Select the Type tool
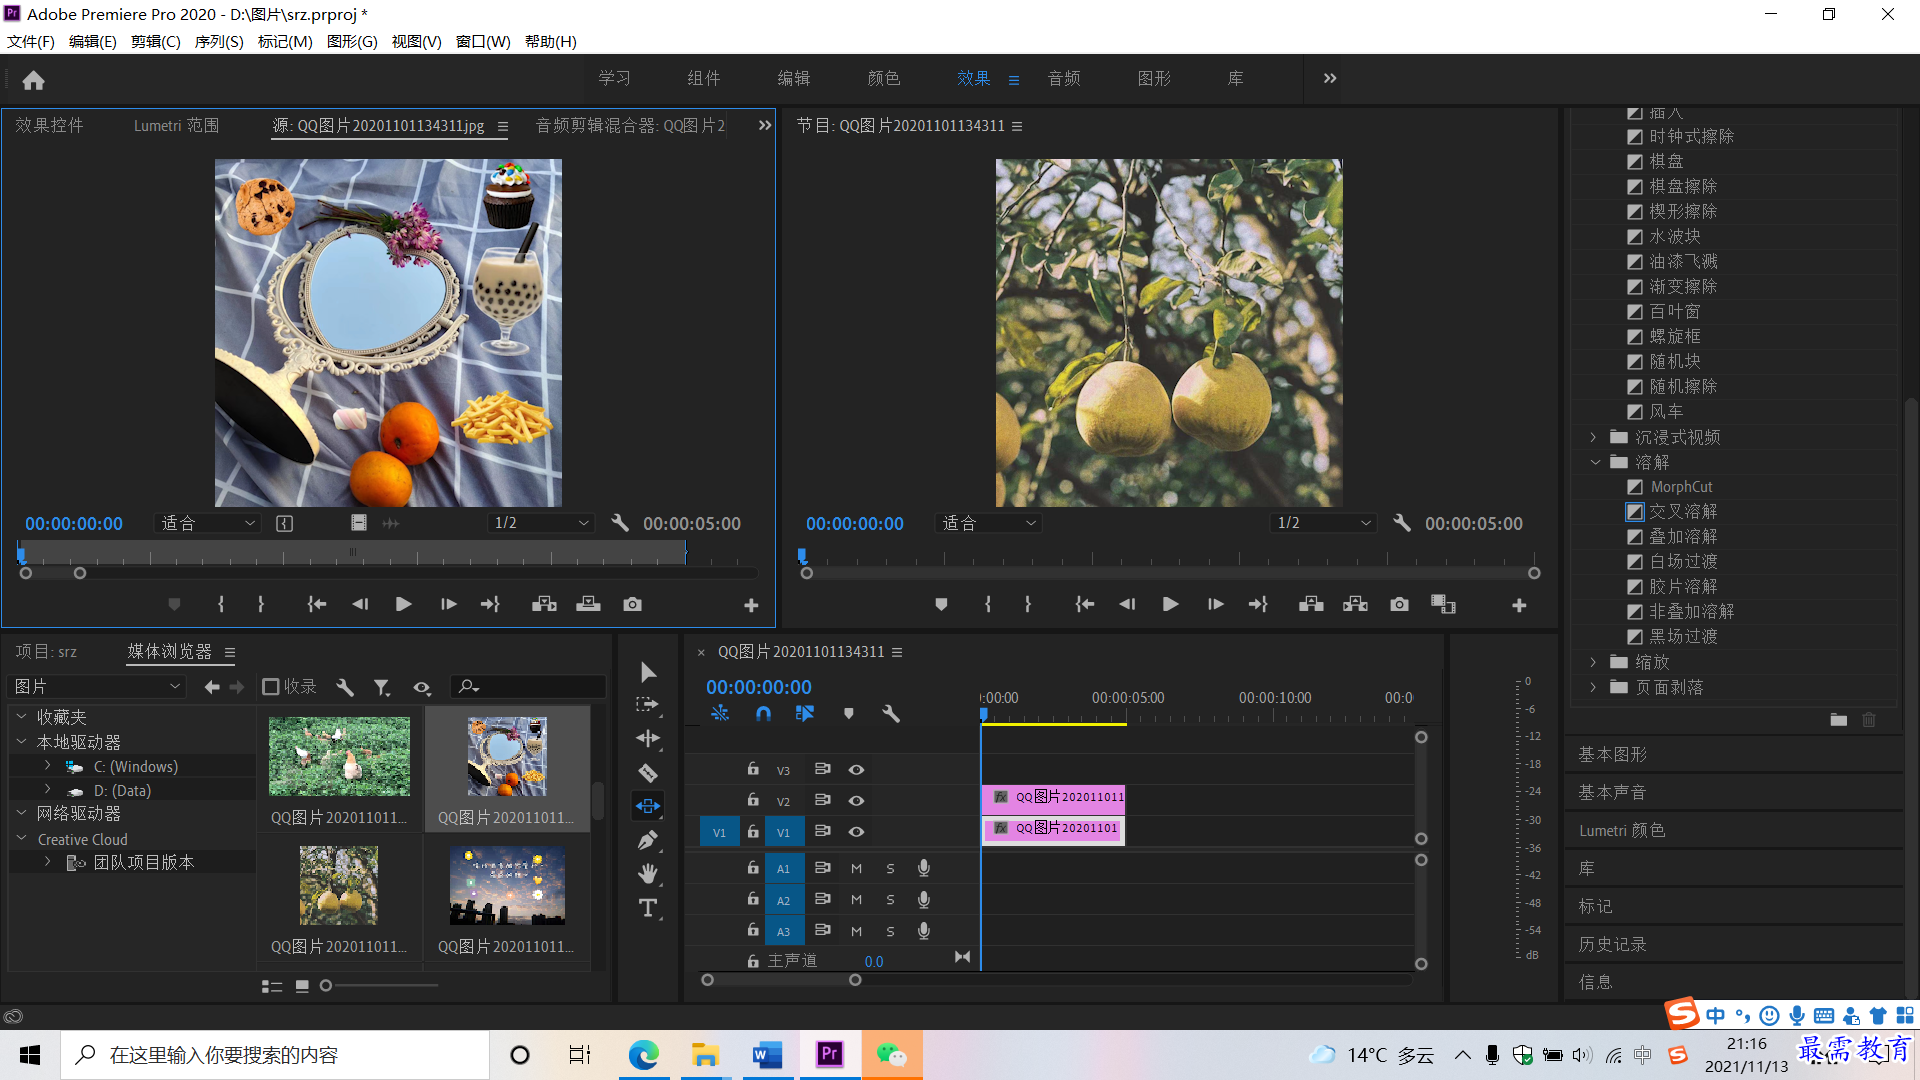This screenshot has width=1920, height=1080. click(x=648, y=908)
